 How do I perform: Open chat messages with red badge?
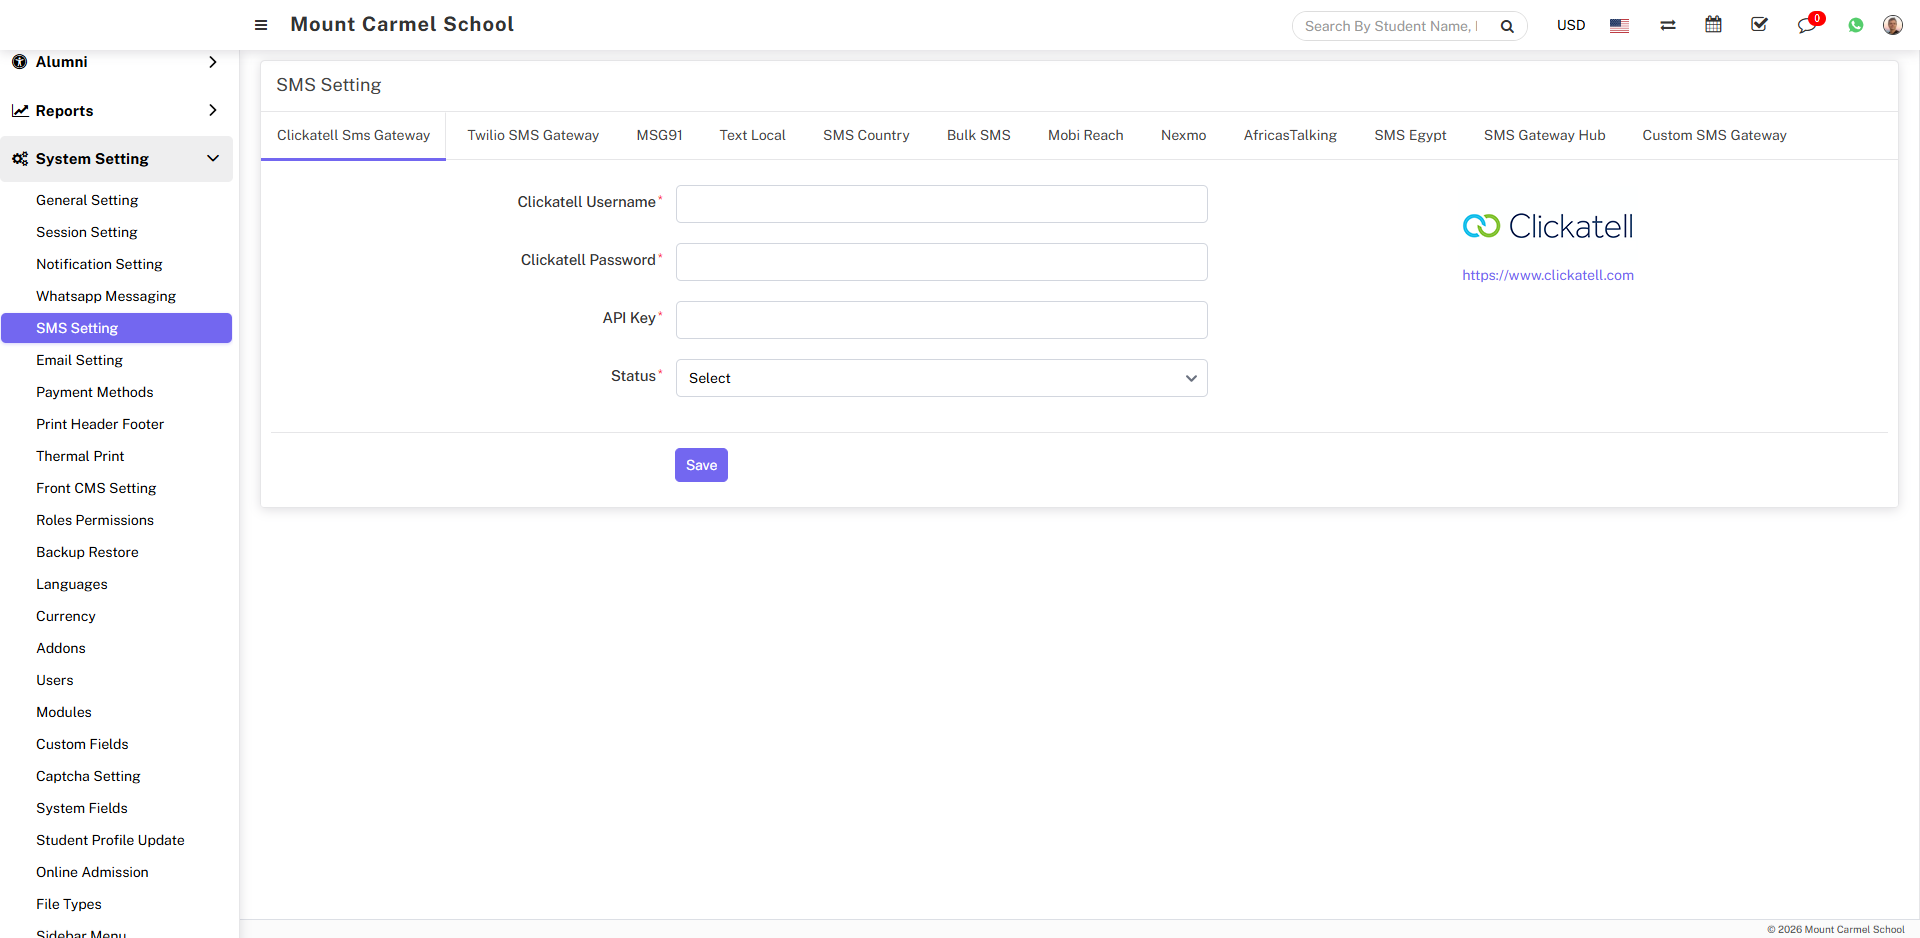(x=1807, y=26)
